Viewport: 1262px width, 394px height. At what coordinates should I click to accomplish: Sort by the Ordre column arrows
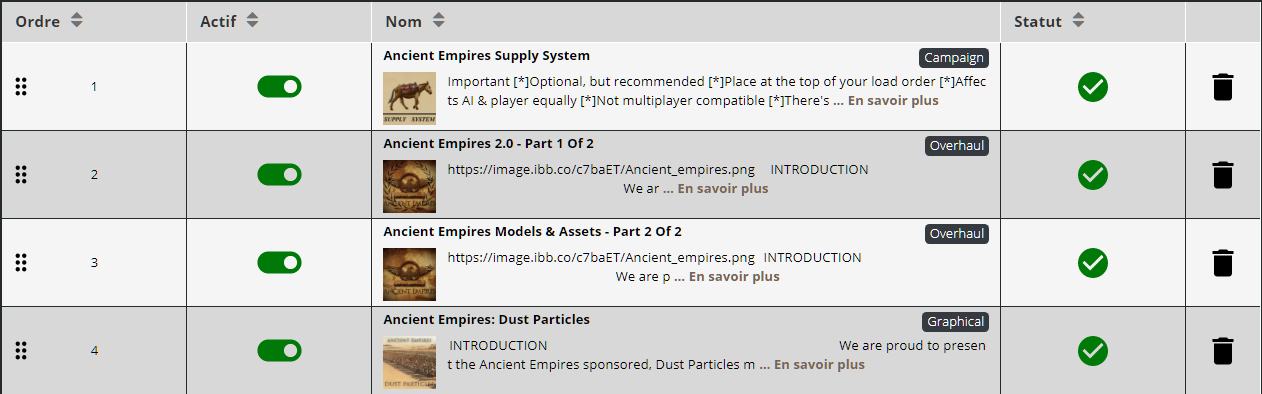pos(78,20)
